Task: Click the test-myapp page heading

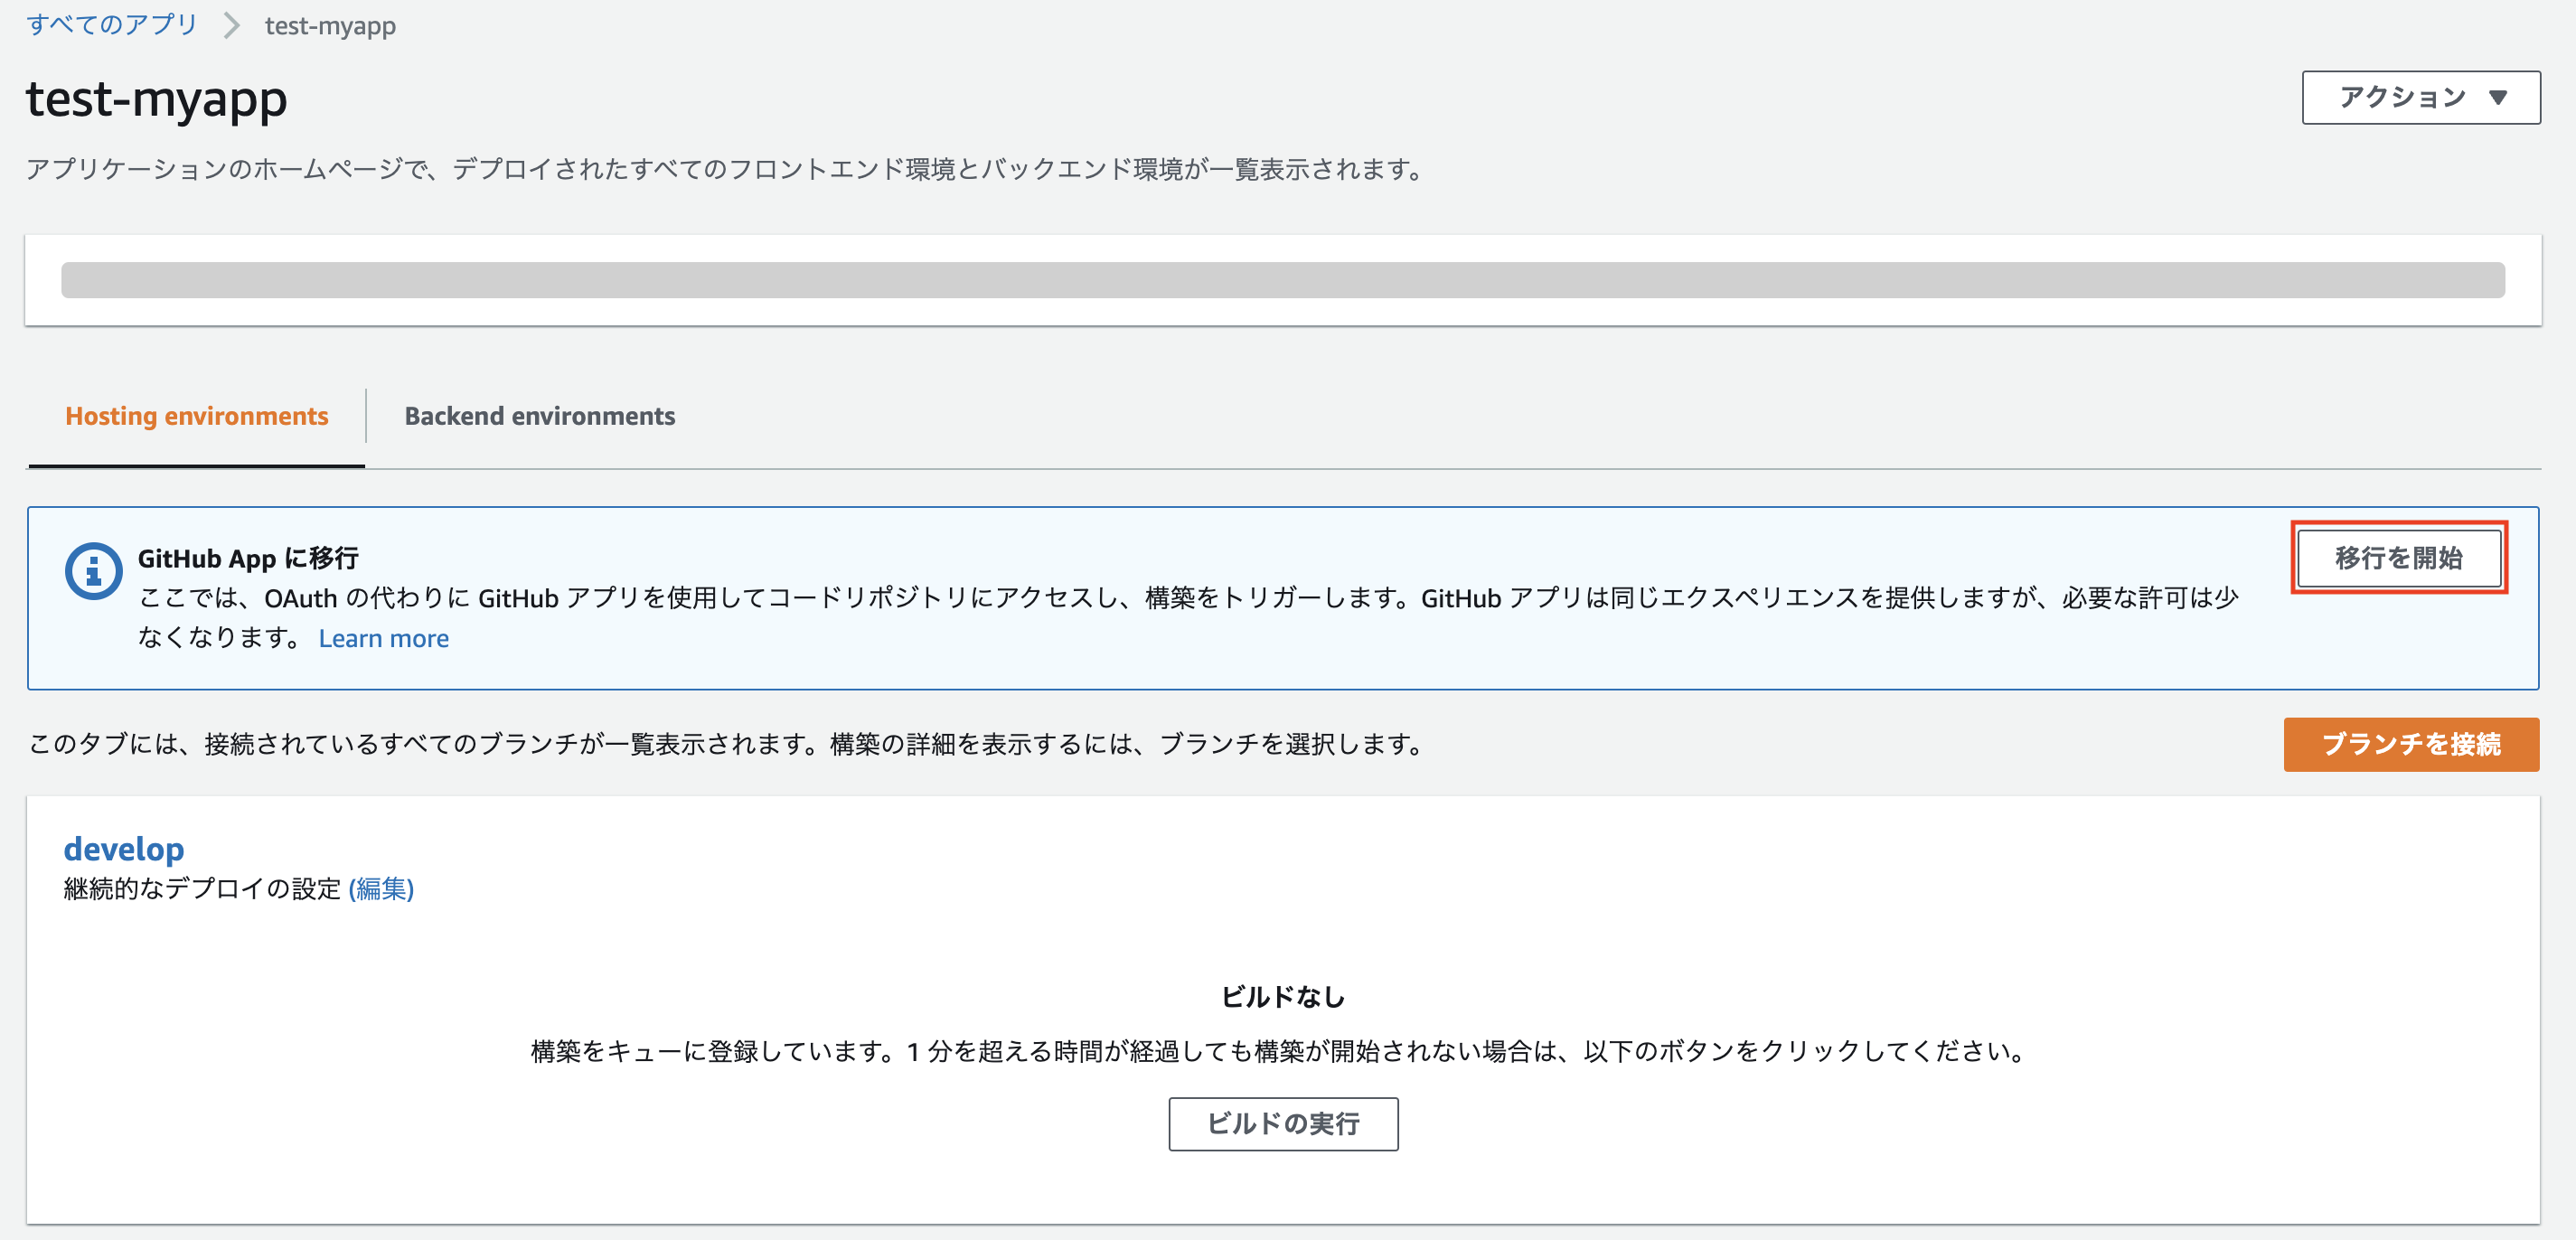Action: (157, 99)
